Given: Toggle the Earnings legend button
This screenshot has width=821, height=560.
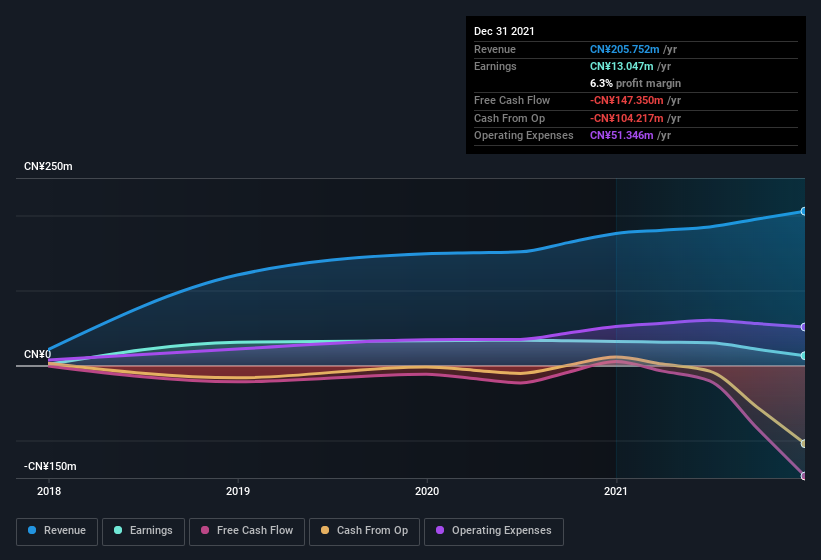Looking at the screenshot, I should point(143,531).
